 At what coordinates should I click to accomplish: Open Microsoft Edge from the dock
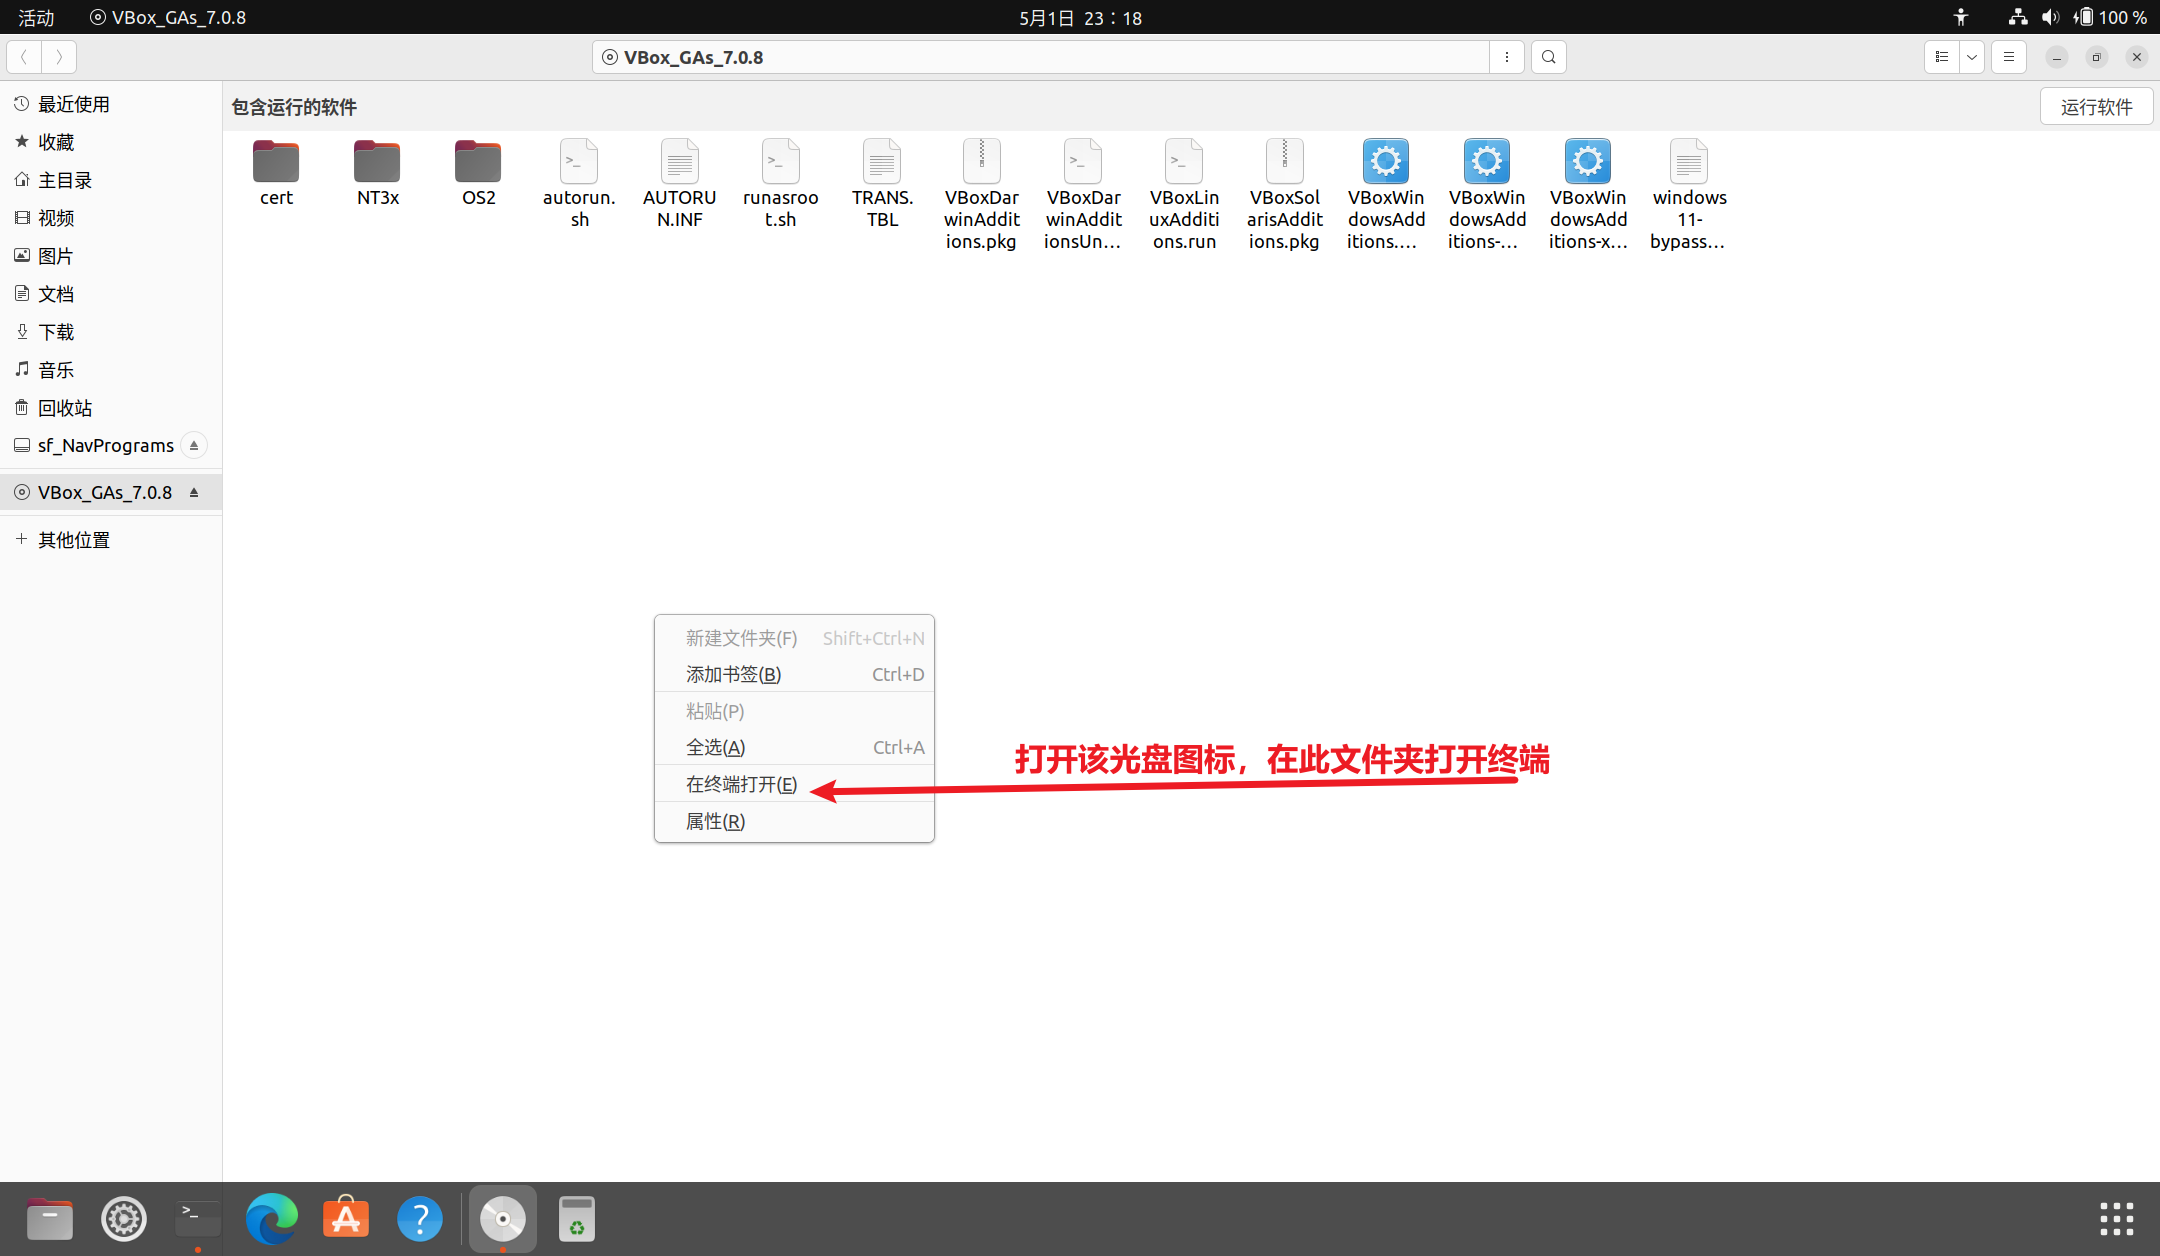click(271, 1219)
